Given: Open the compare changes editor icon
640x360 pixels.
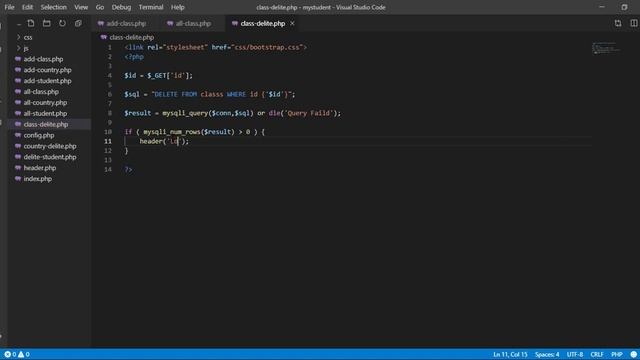Looking at the screenshot, I should click(x=618, y=23).
